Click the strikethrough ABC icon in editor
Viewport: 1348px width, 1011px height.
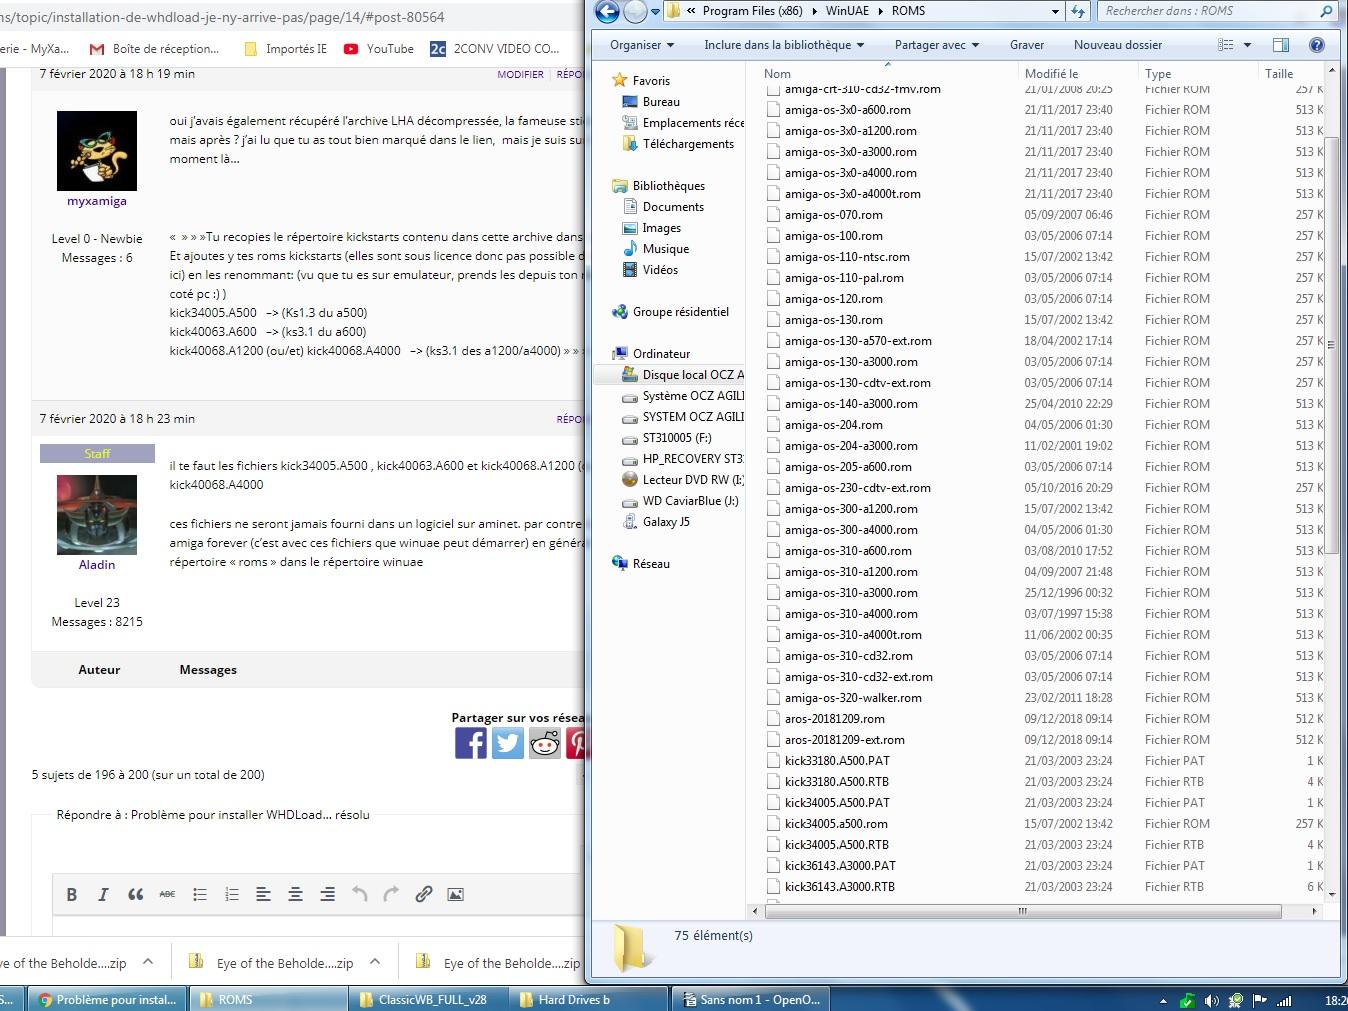point(167,894)
